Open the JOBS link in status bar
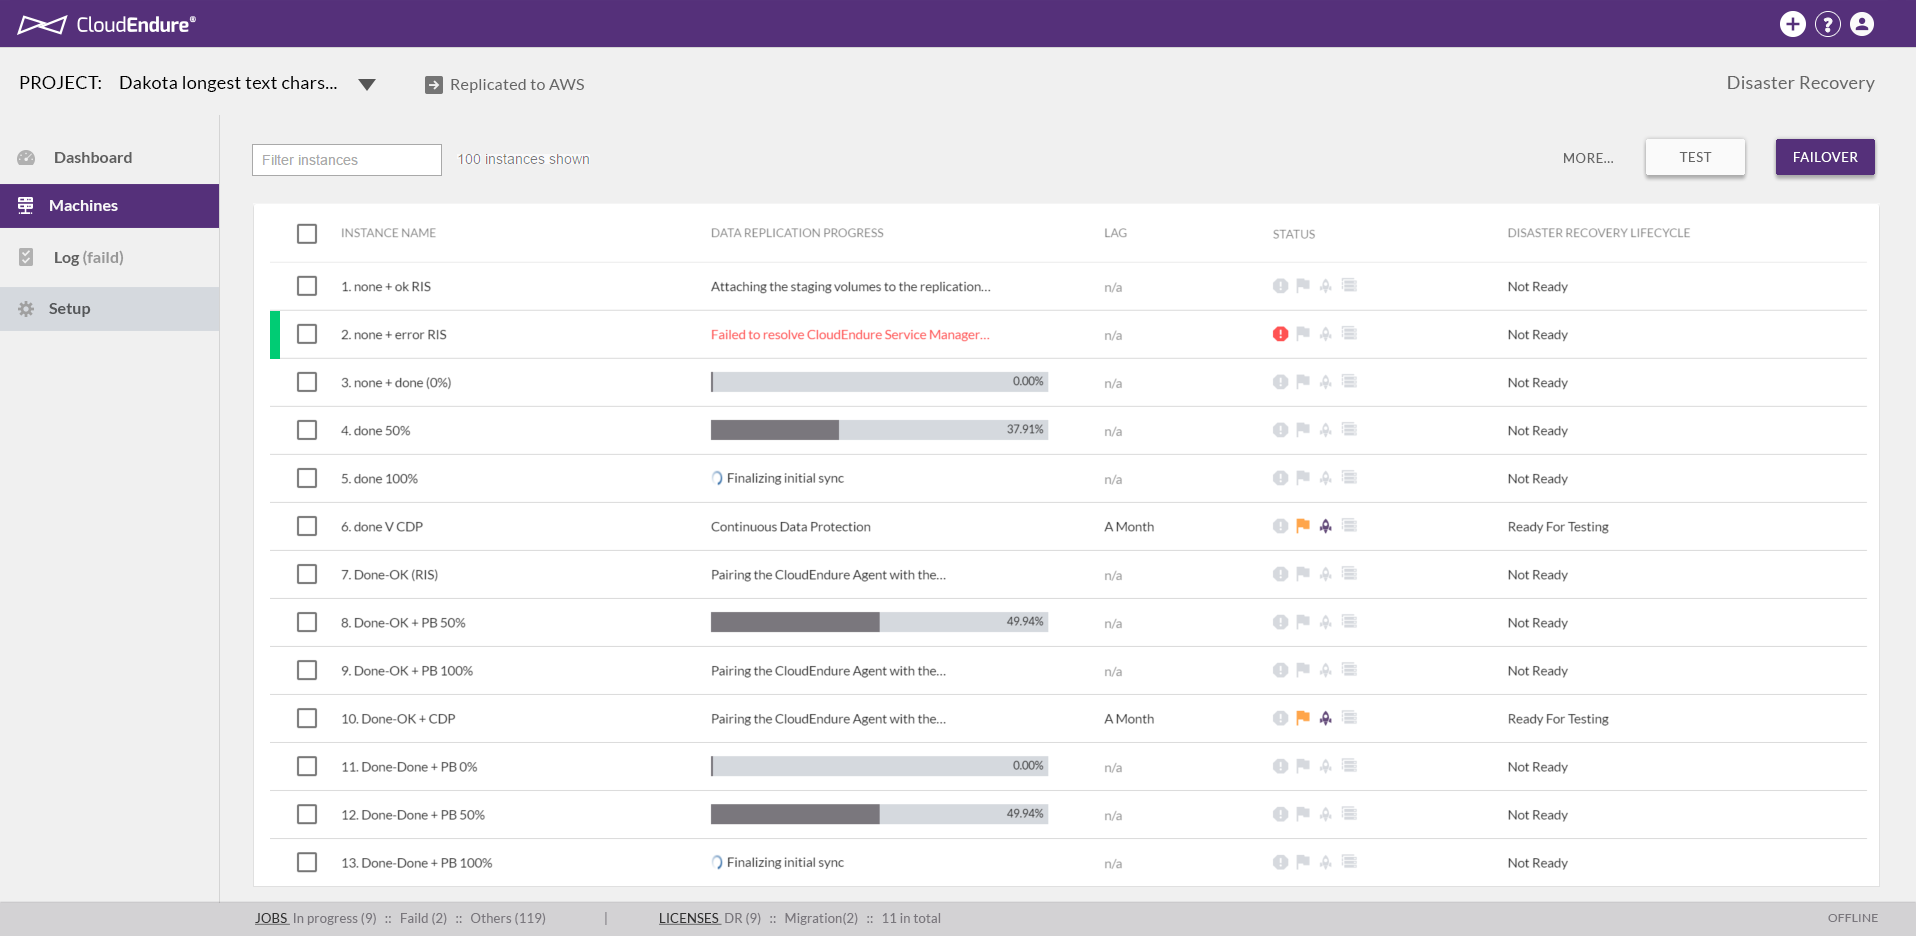The image size is (1916, 936). tap(271, 918)
